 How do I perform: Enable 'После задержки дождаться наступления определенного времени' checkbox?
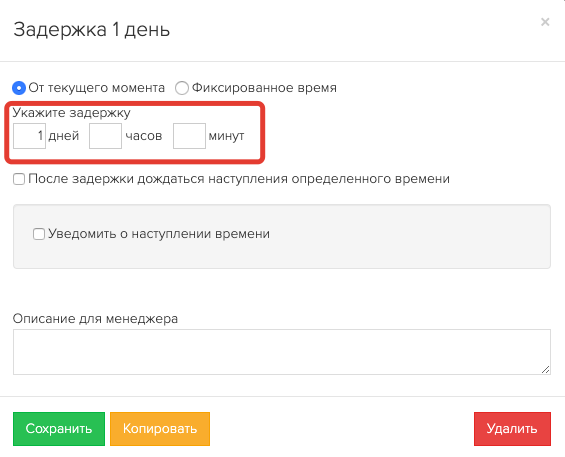(19, 179)
